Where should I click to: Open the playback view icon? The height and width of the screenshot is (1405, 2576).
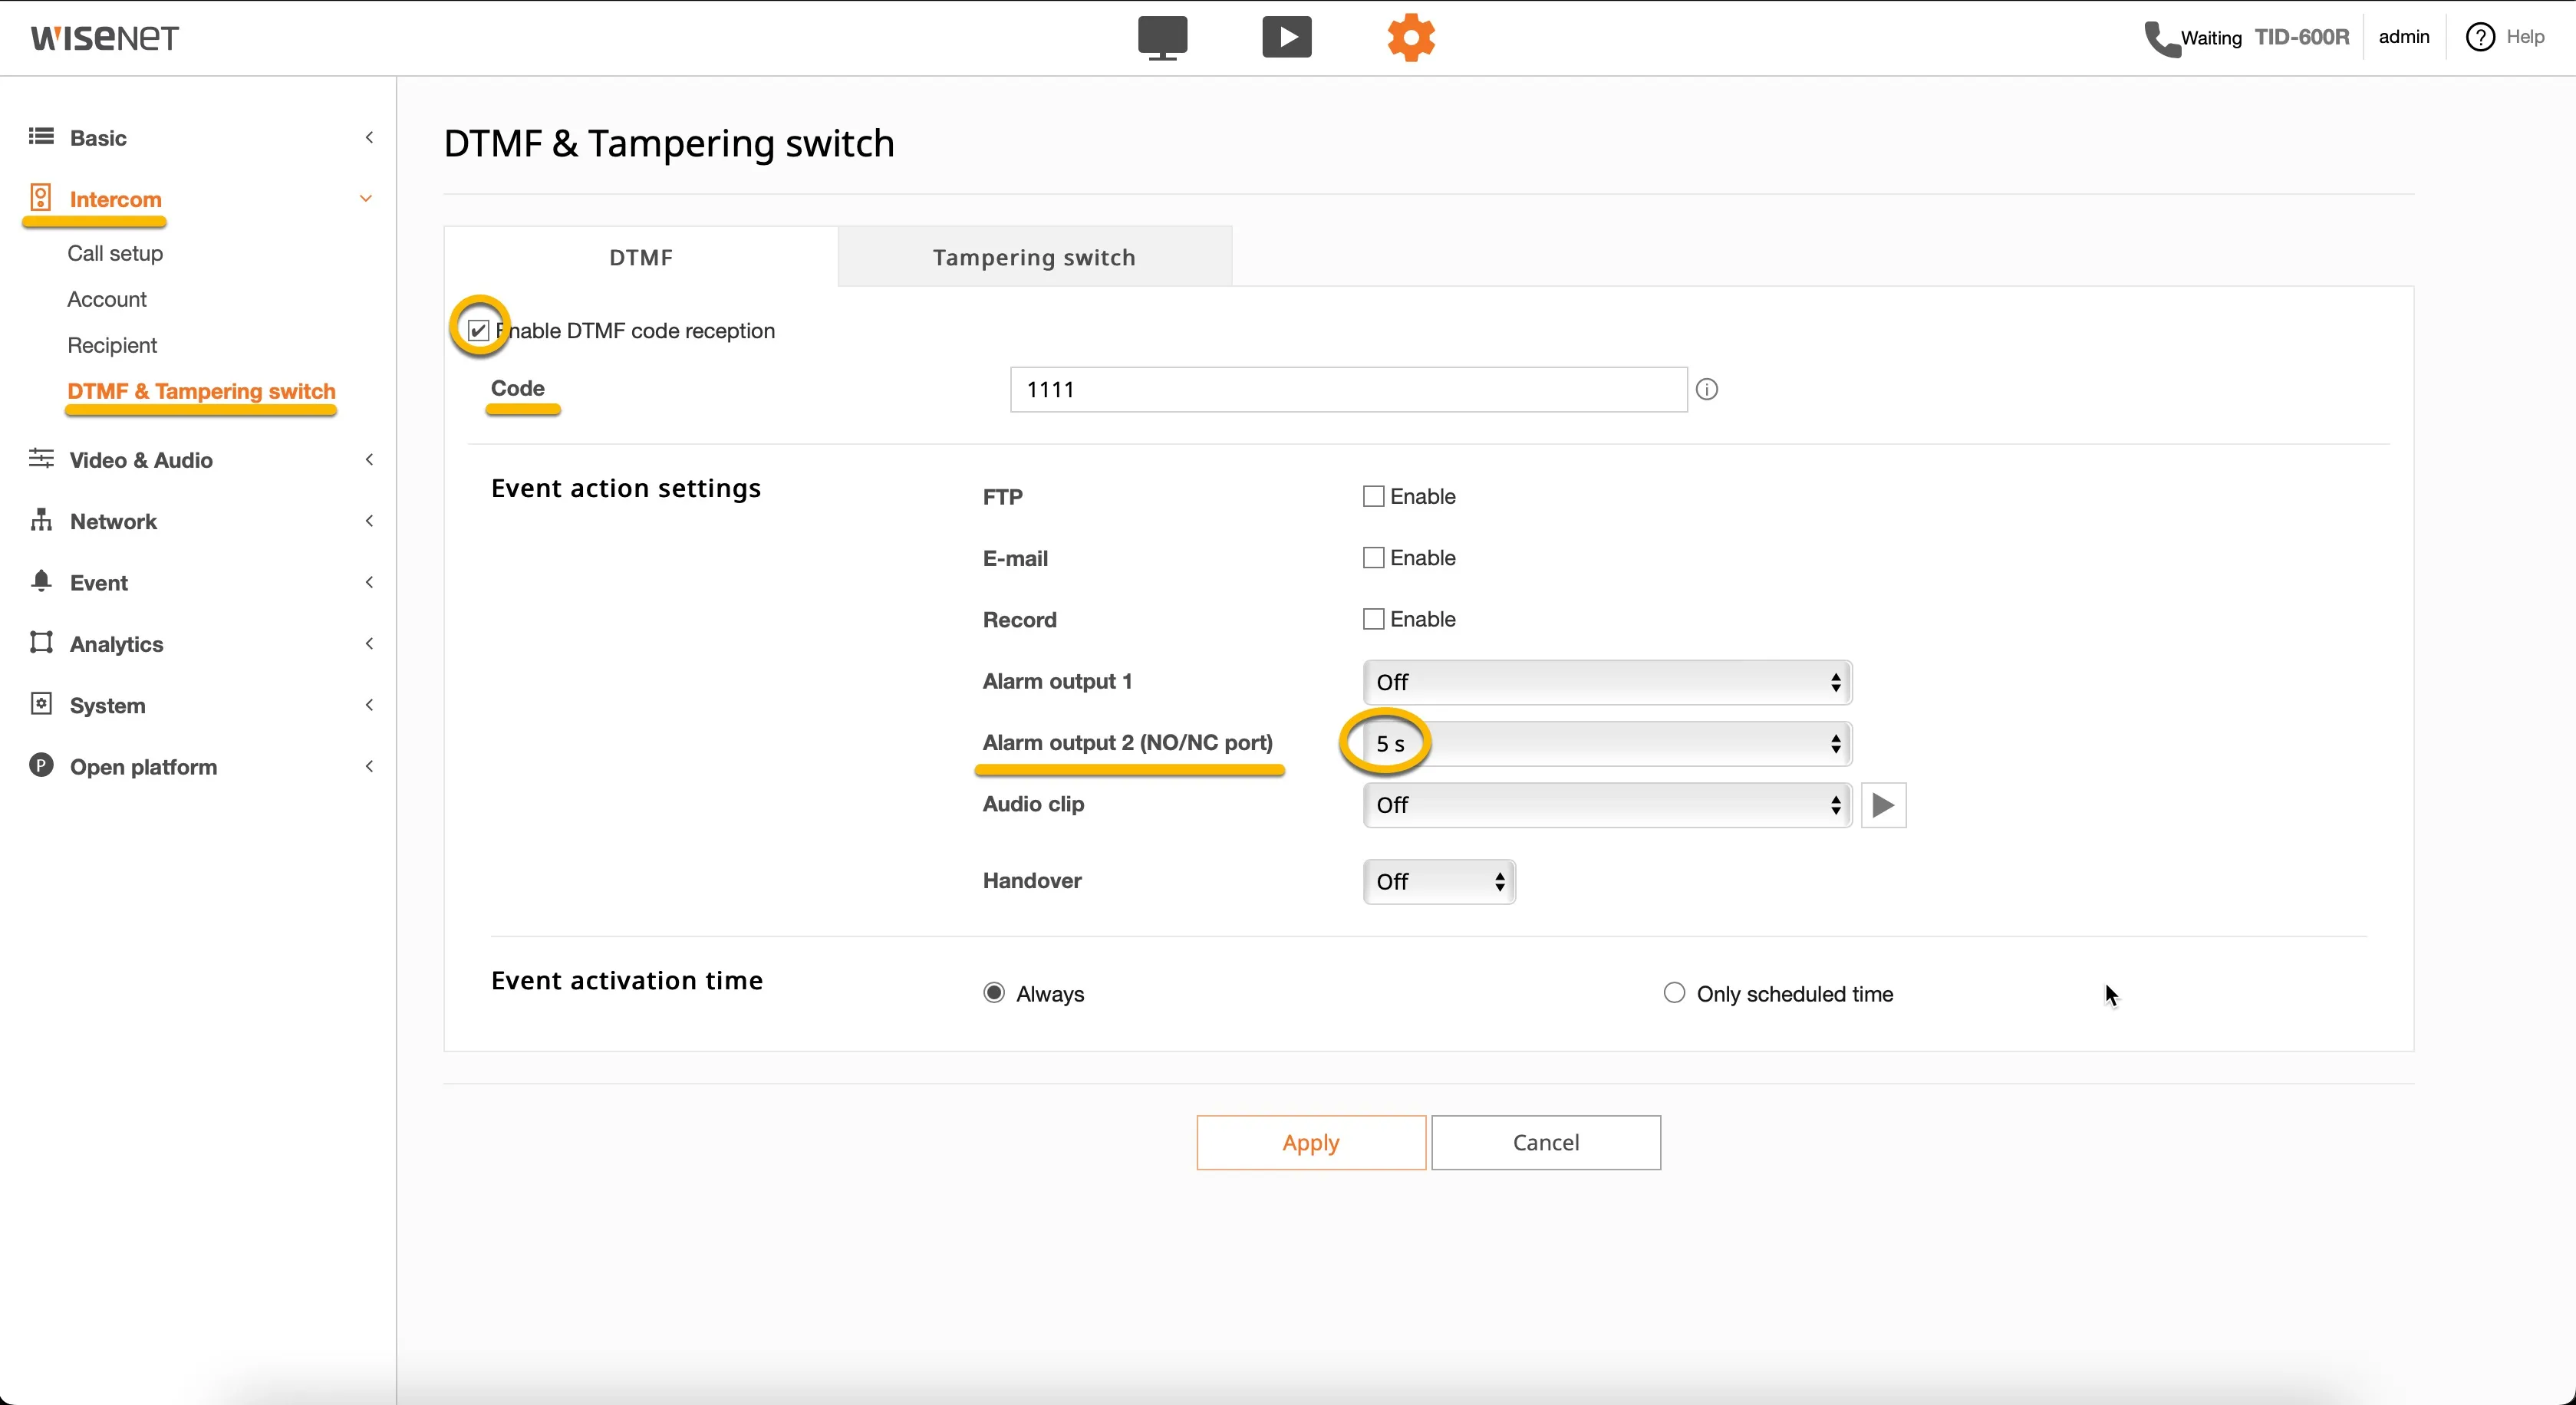[x=1286, y=38]
